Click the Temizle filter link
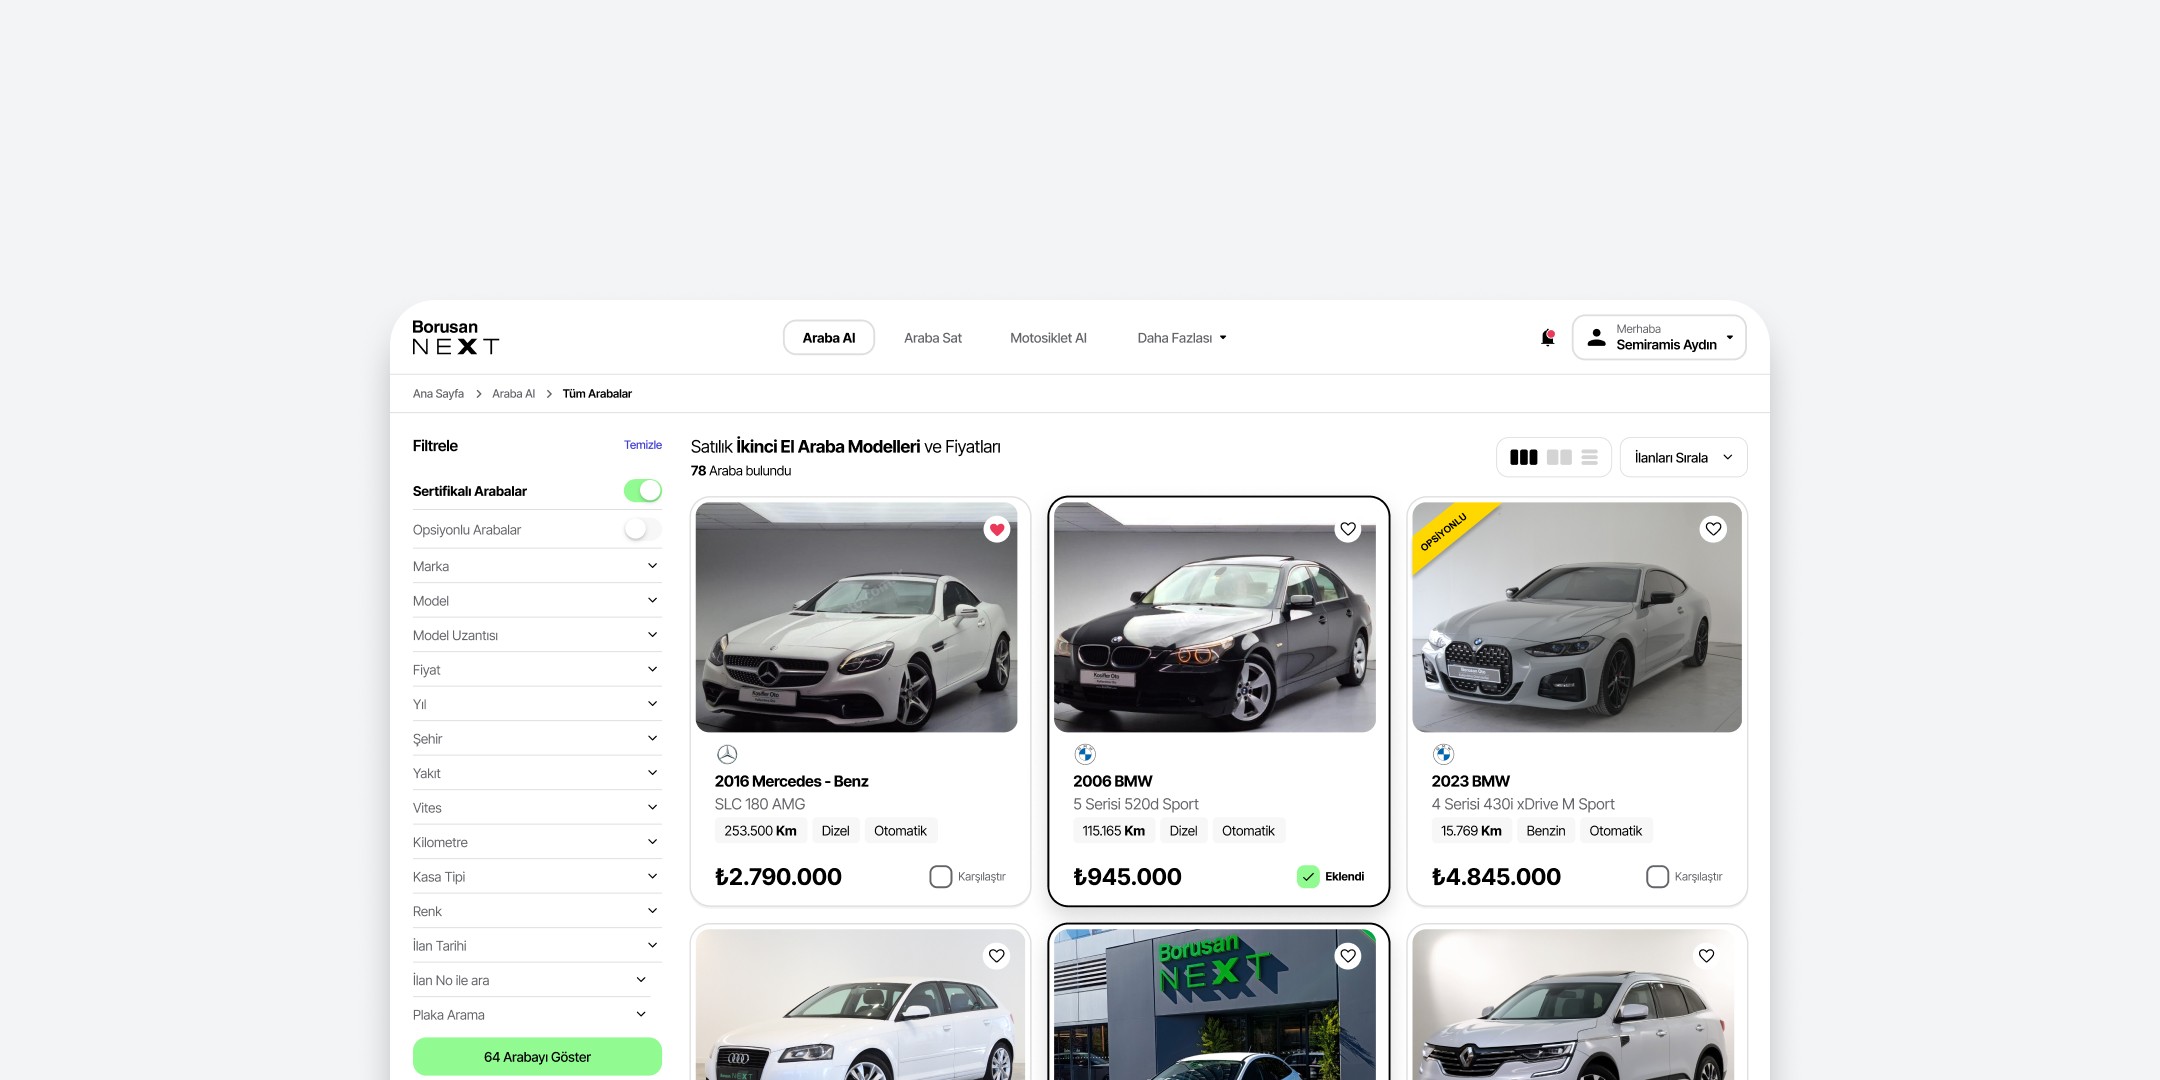 pyautogui.click(x=642, y=445)
